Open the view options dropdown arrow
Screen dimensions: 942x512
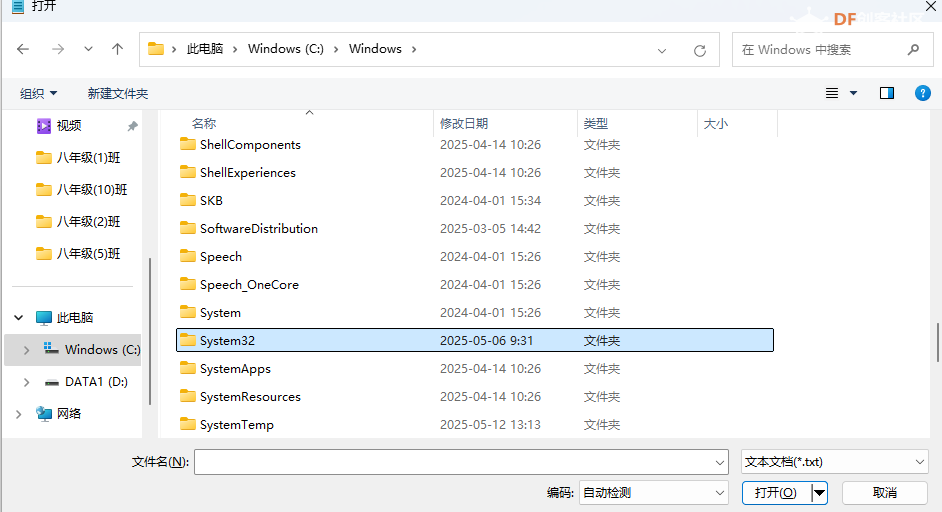click(x=853, y=93)
